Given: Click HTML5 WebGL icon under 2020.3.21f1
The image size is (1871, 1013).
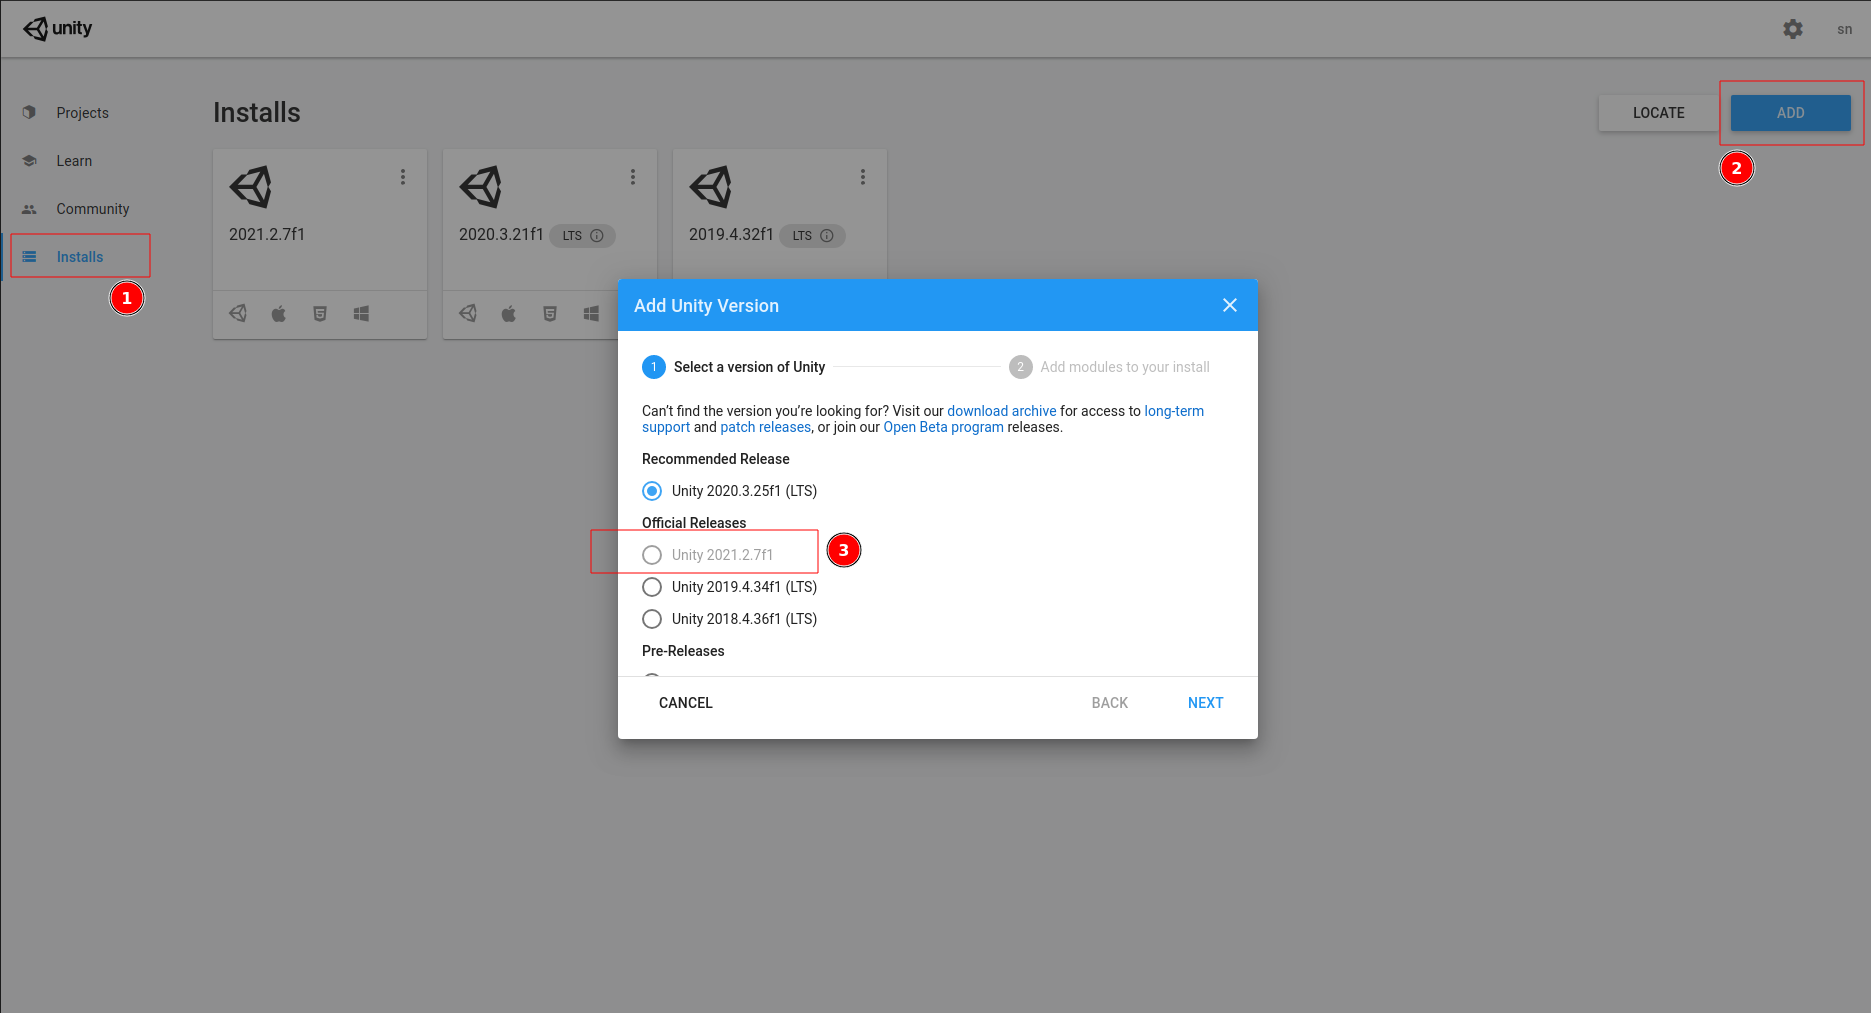Looking at the screenshot, I should point(550,314).
